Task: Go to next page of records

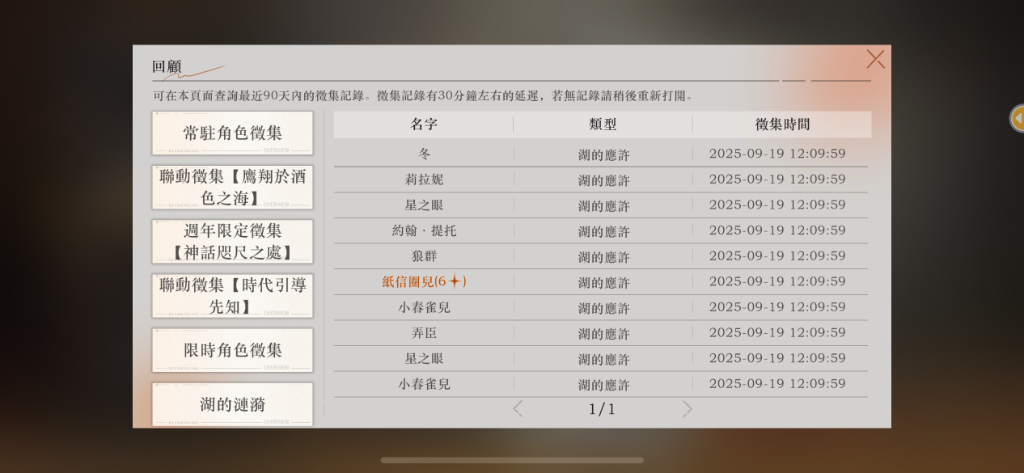Action: (687, 408)
